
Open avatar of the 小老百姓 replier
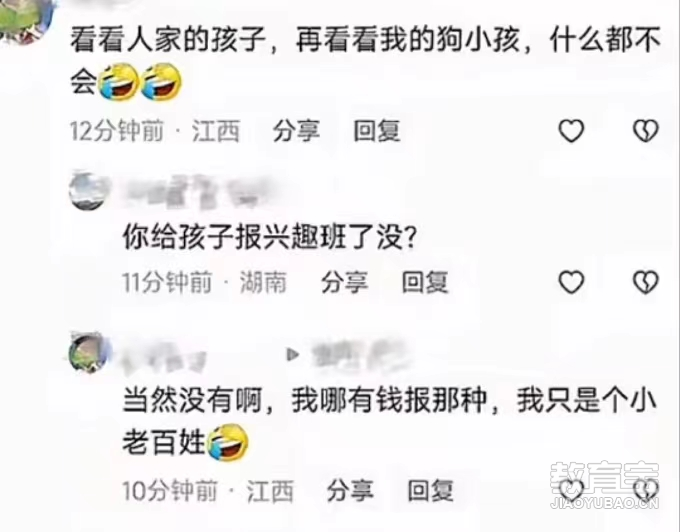[x=89, y=352]
